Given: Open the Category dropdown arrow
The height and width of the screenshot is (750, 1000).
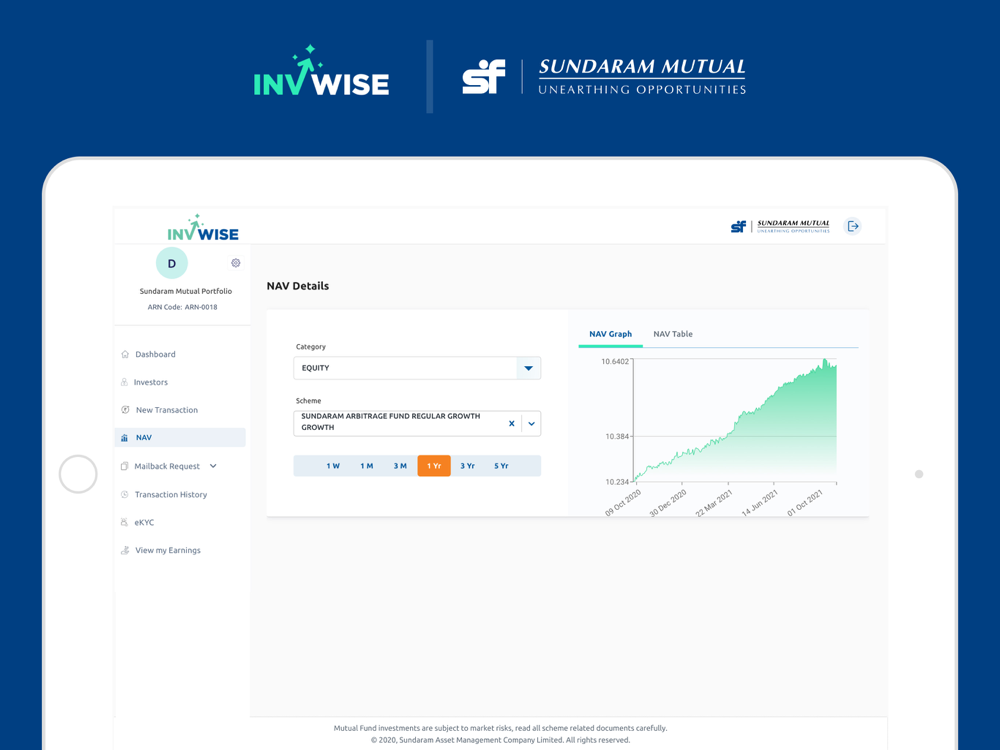Looking at the screenshot, I should pyautogui.click(x=528, y=368).
